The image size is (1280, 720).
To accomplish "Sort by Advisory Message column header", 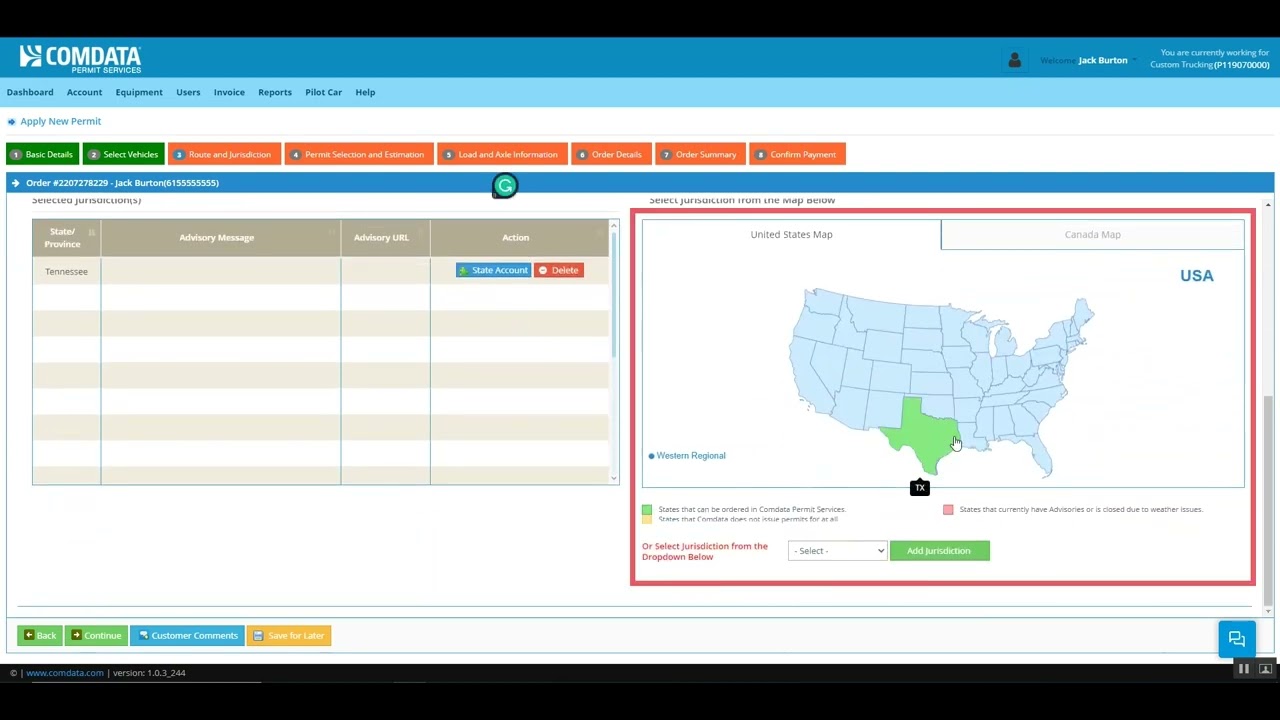I will (x=220, y=238).
